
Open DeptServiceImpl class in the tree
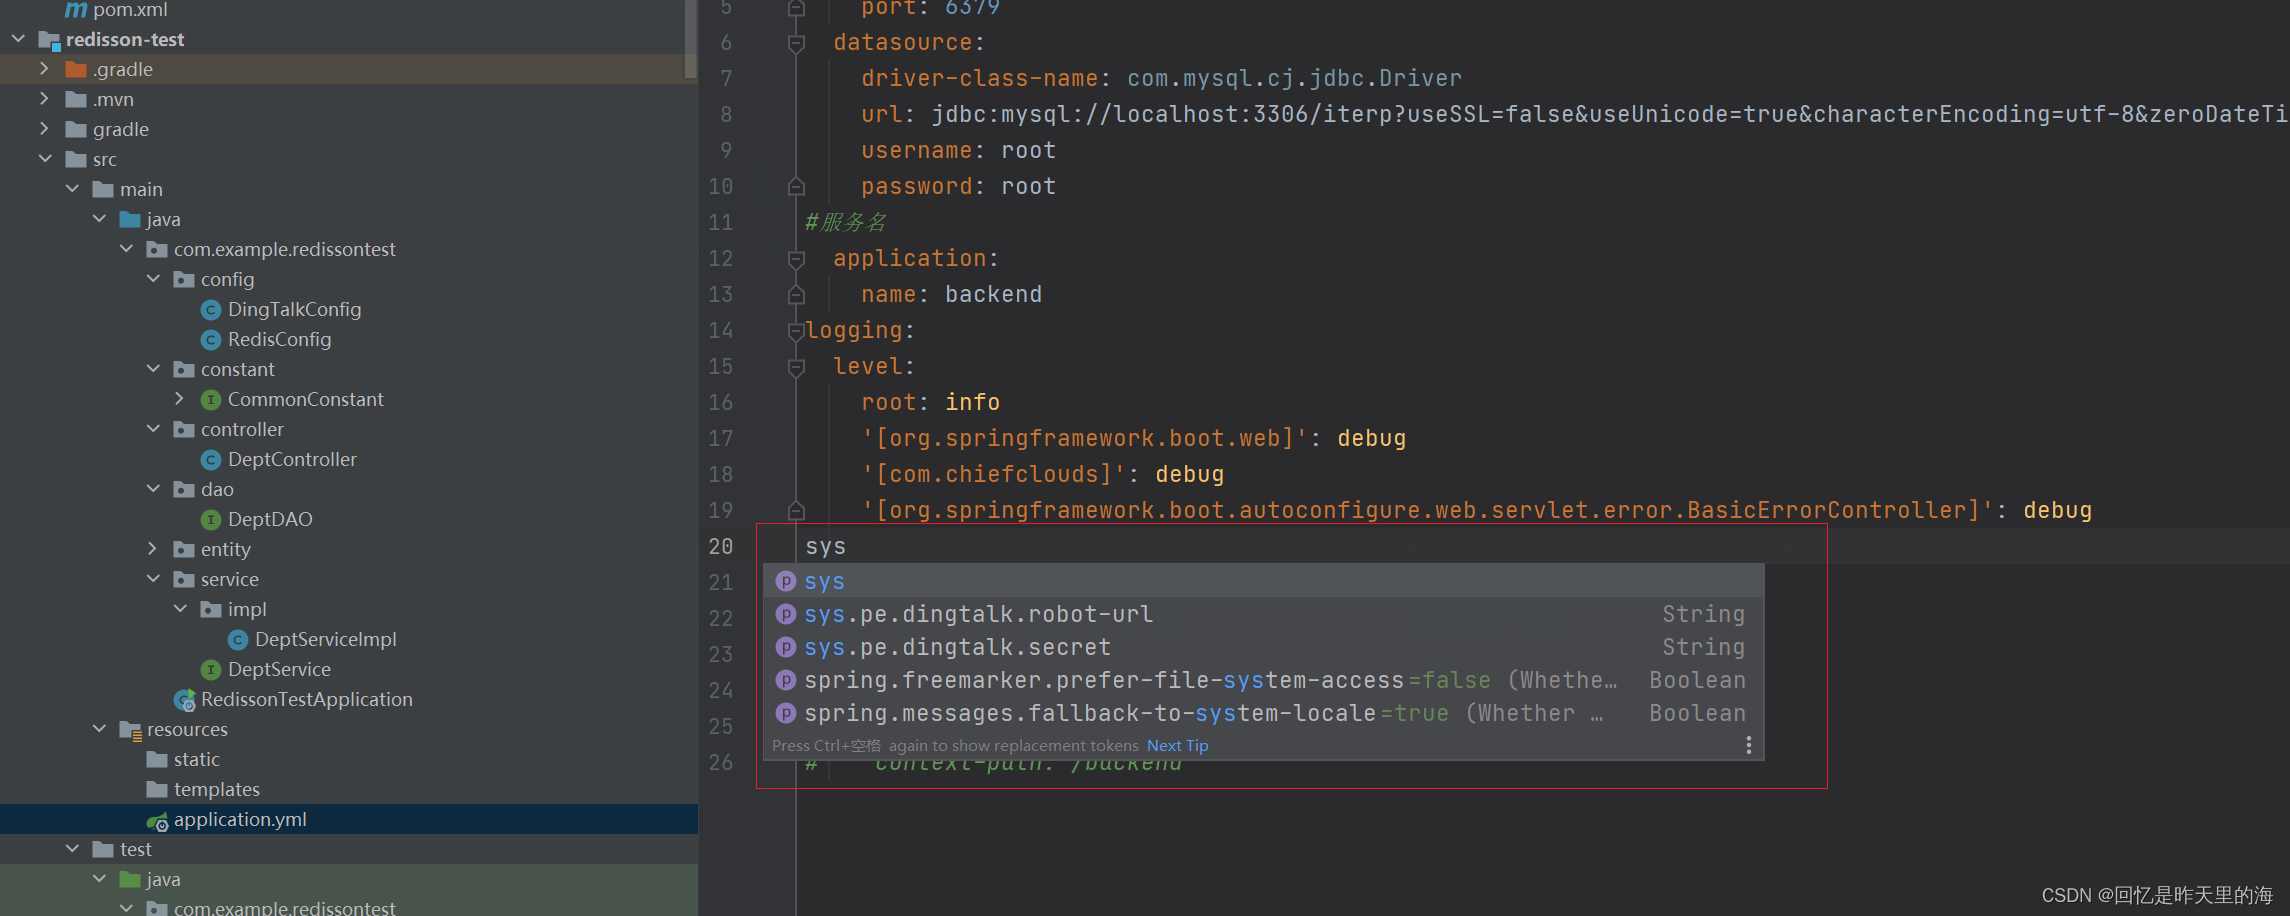pyautogui.click(x=325, y=639)
